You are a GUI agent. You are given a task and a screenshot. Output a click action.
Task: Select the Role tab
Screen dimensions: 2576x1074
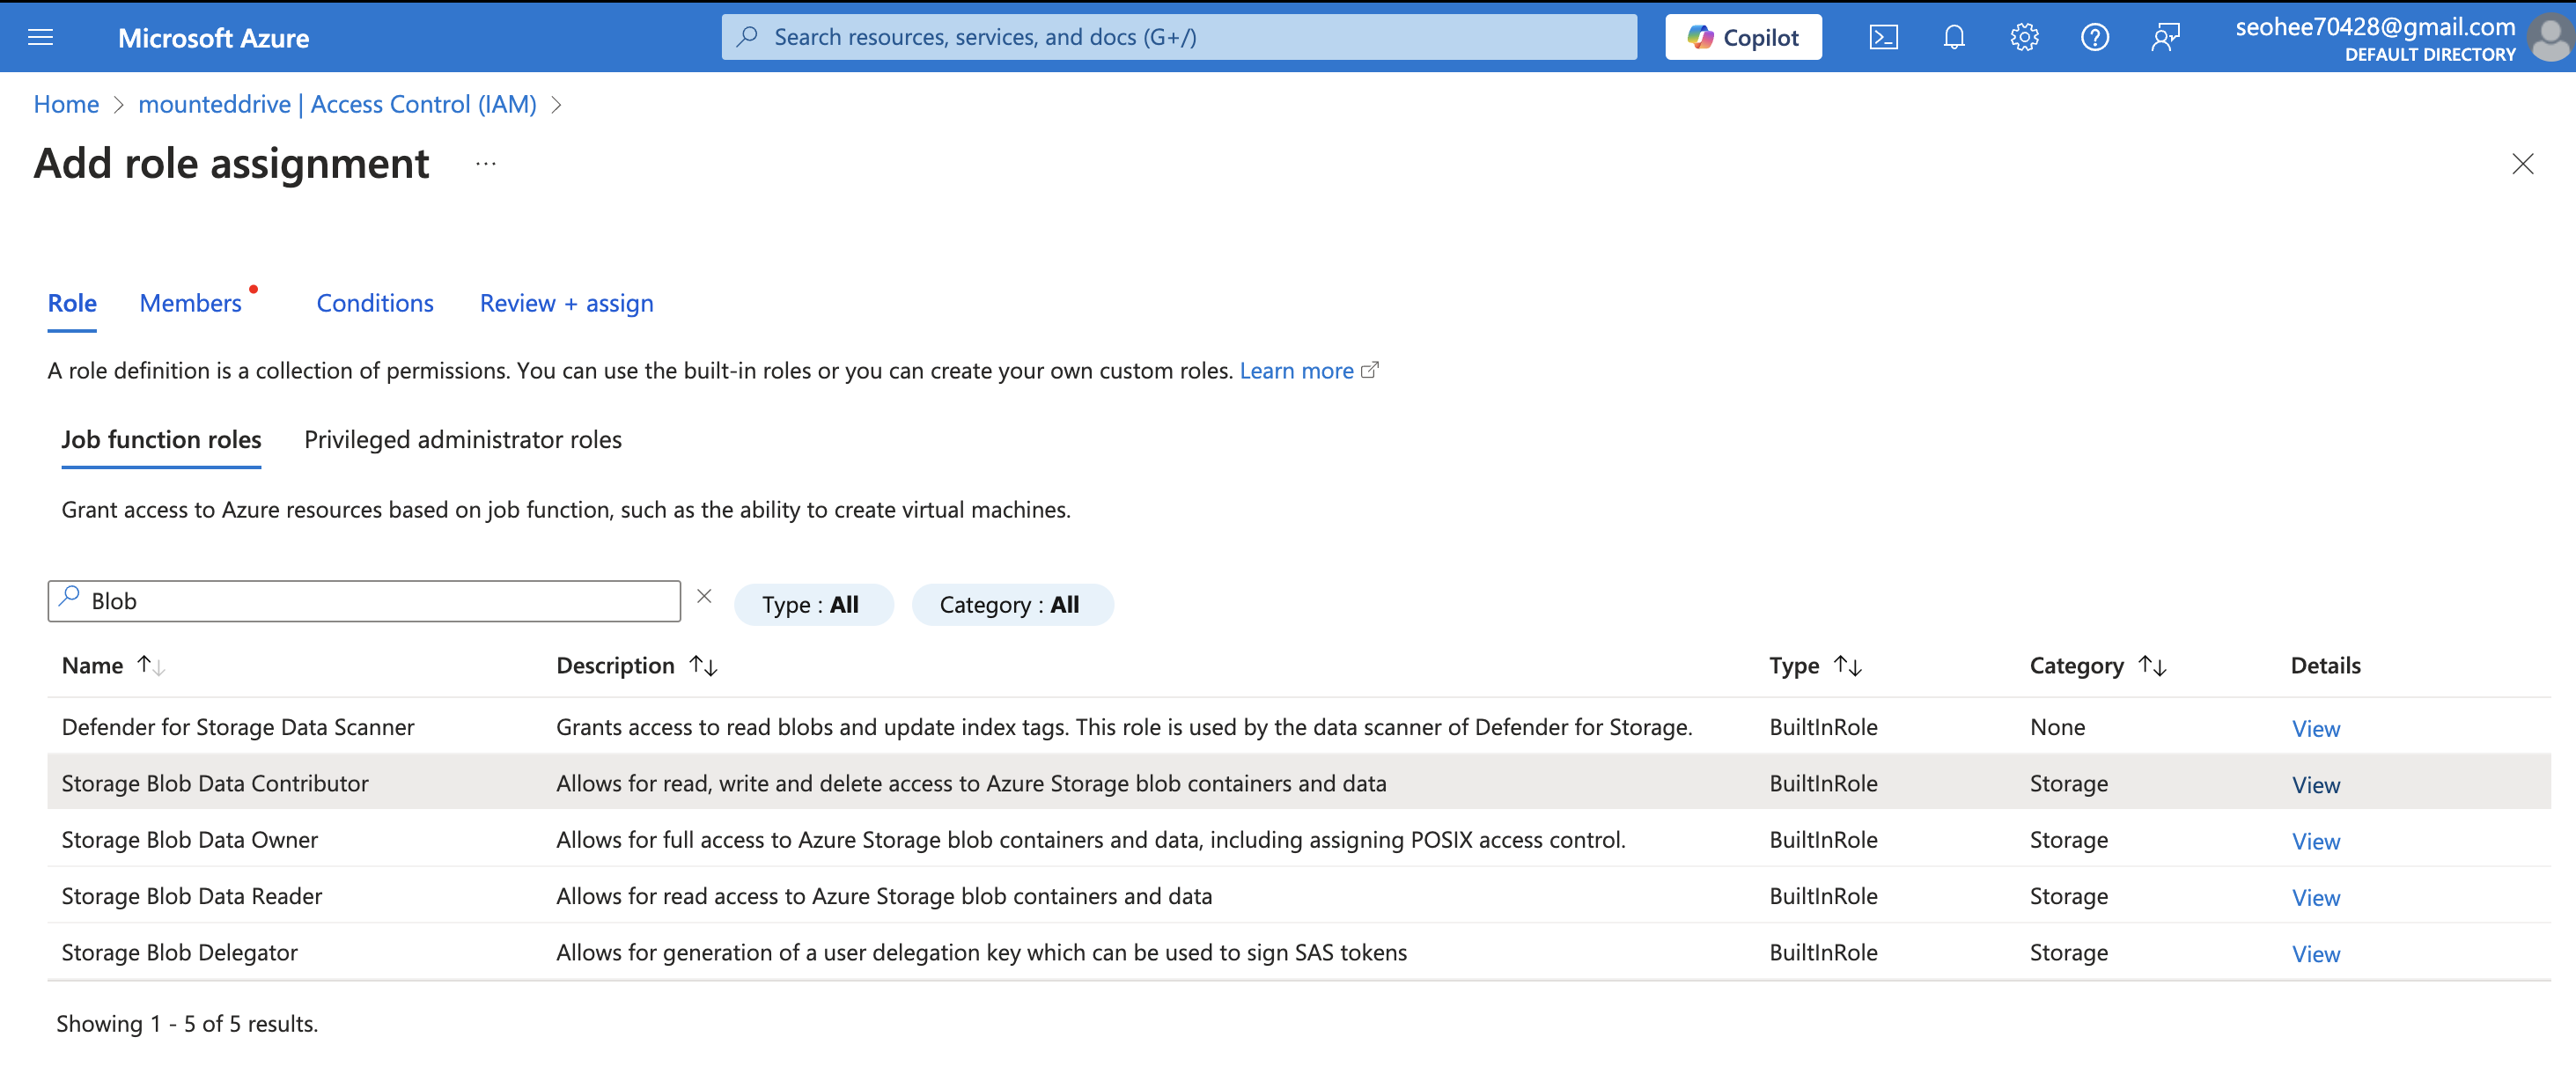tap(72, 303)
